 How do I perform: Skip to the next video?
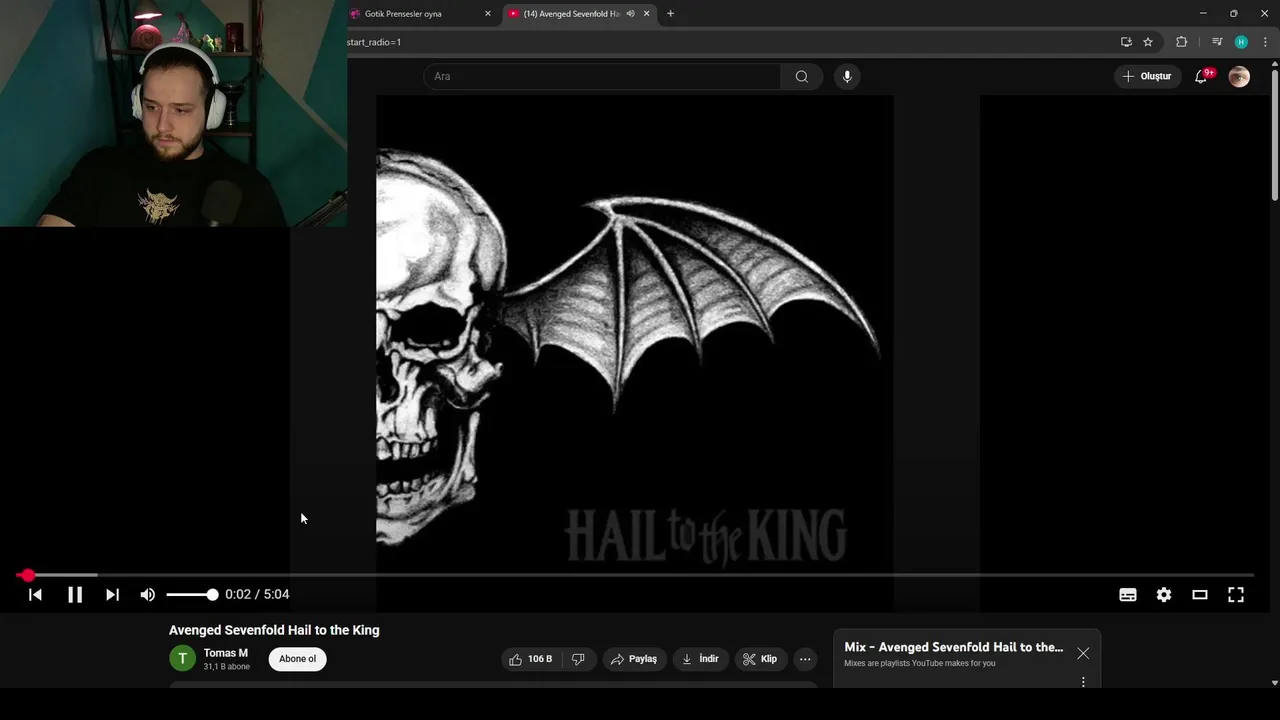tap(112, 594)
